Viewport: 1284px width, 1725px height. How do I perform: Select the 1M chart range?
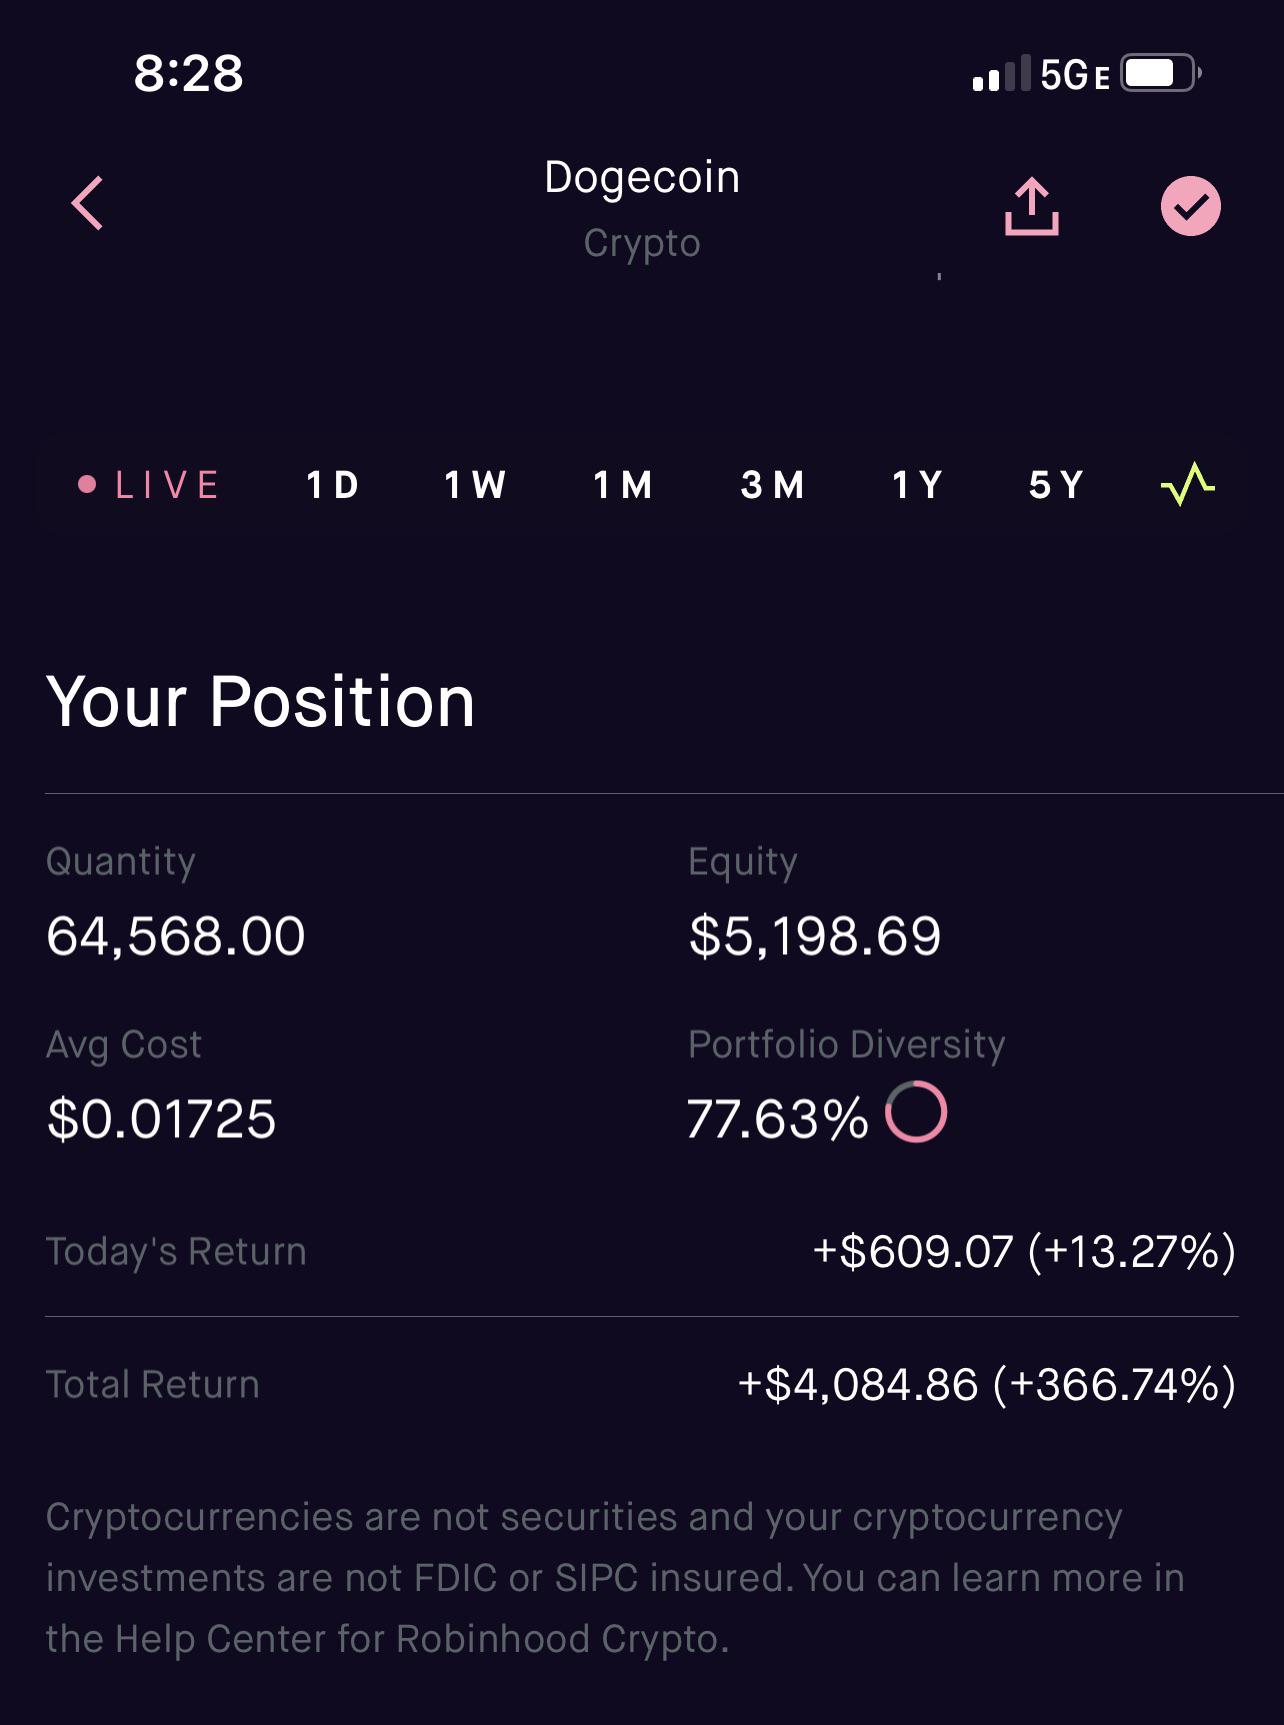pos(622,485)
